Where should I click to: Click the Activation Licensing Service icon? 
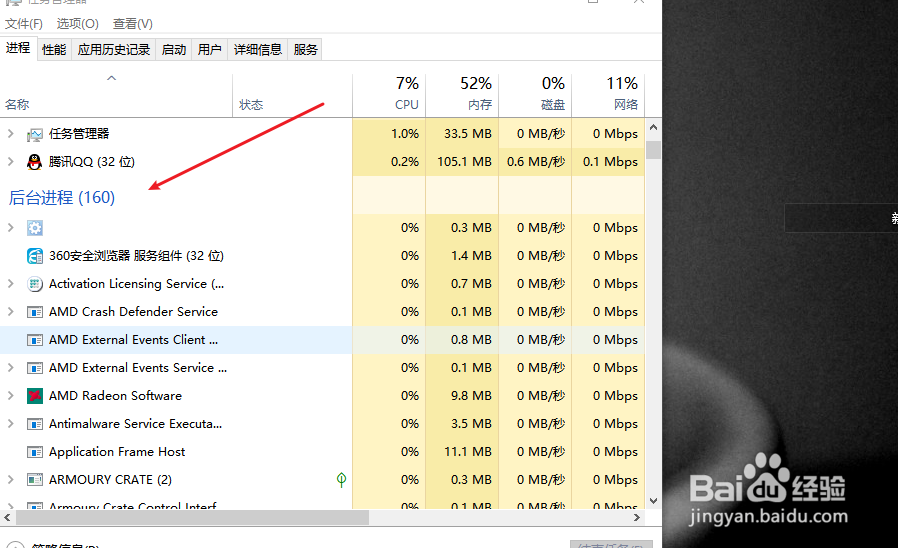pyautogui.click(x=35, y=284)
